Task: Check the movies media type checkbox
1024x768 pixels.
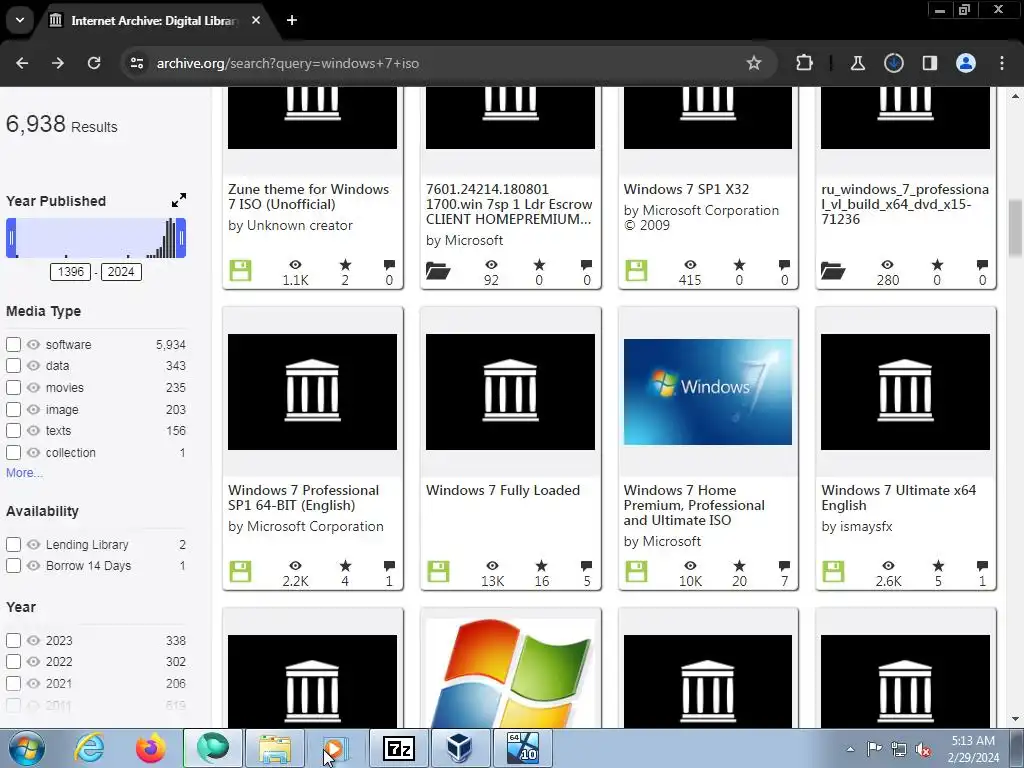Action: click(13, 387)
